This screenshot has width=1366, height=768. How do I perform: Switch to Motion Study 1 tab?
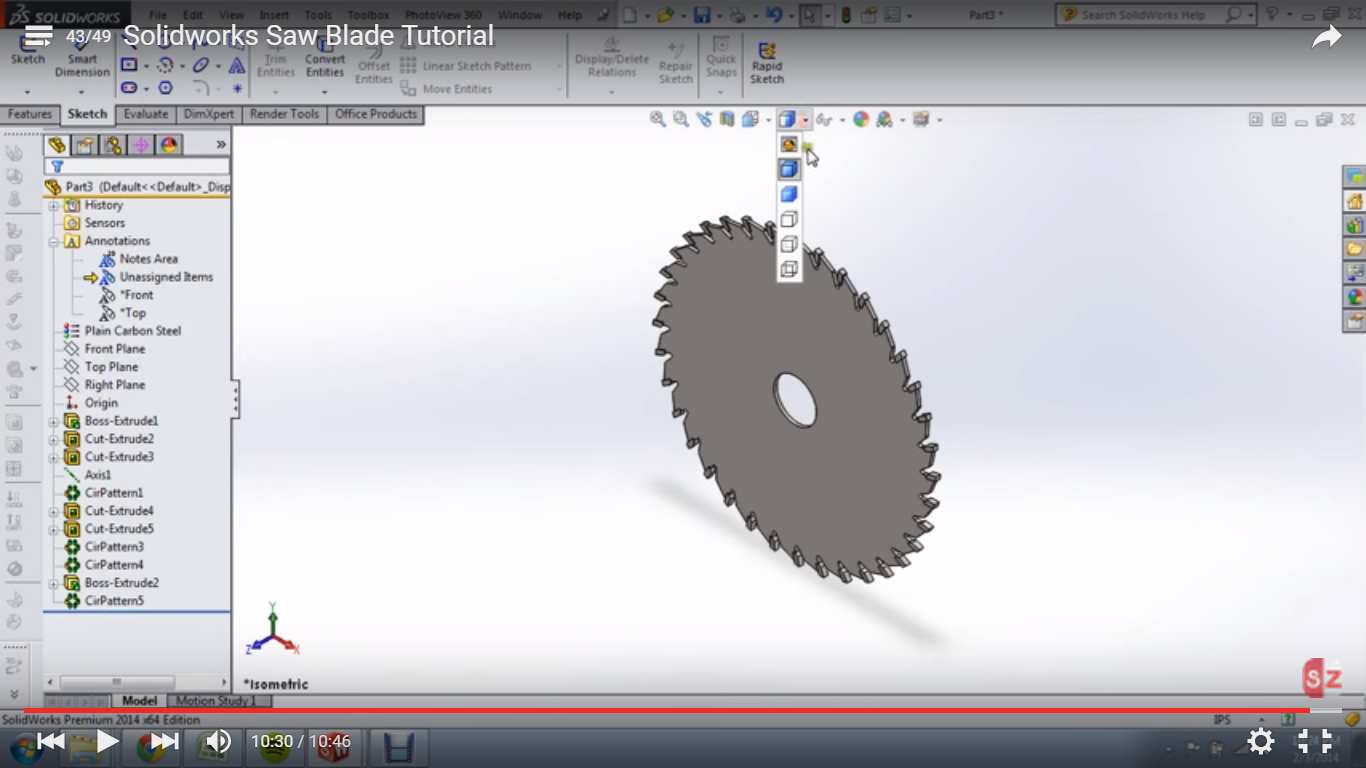click(217, 701)
